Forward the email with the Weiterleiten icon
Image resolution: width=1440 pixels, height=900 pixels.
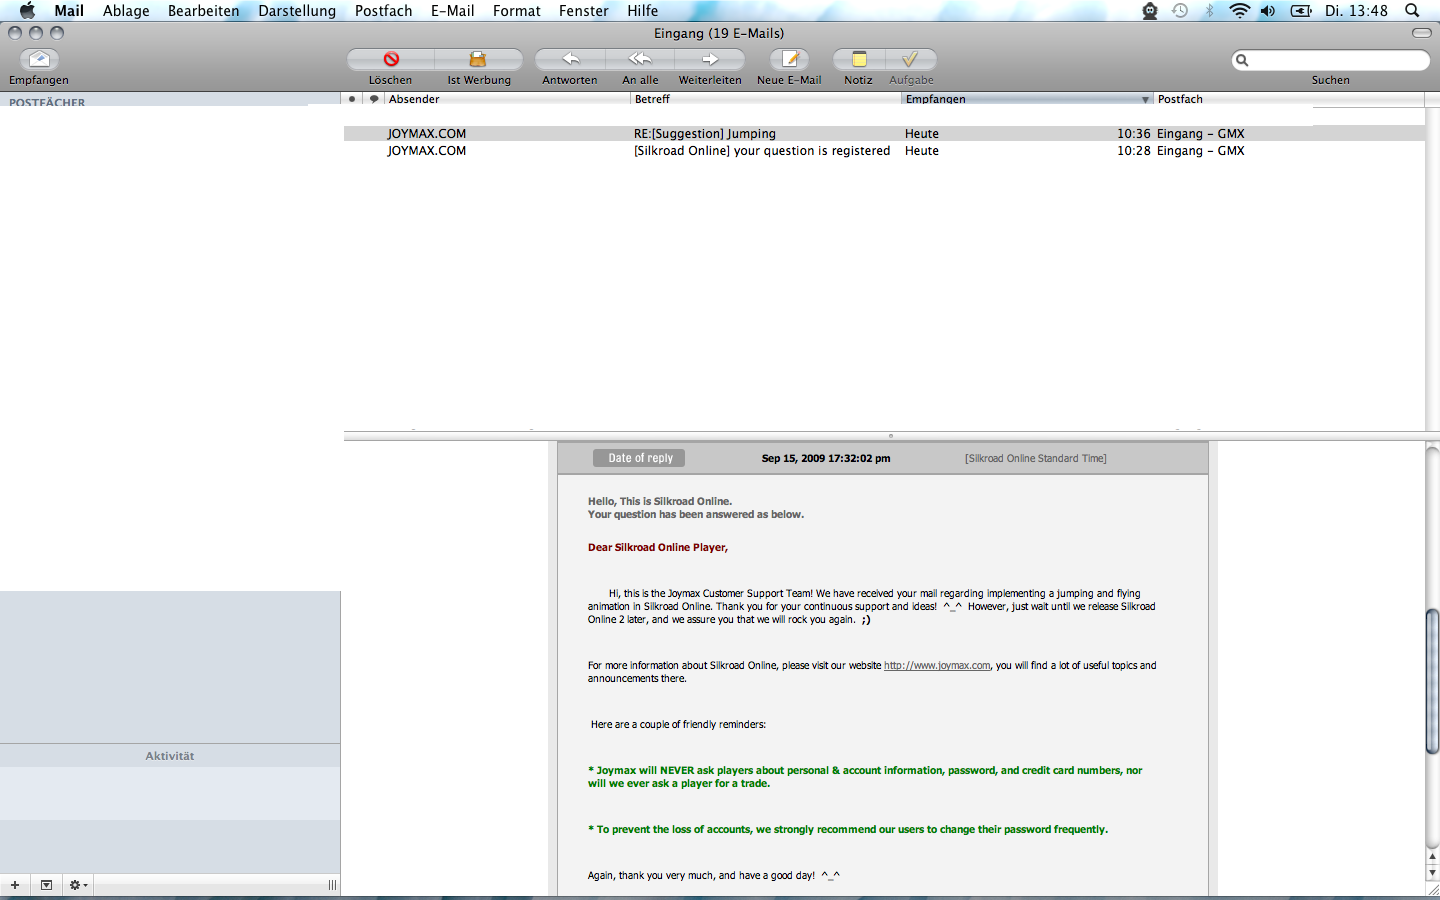click(x=710, y=60)
